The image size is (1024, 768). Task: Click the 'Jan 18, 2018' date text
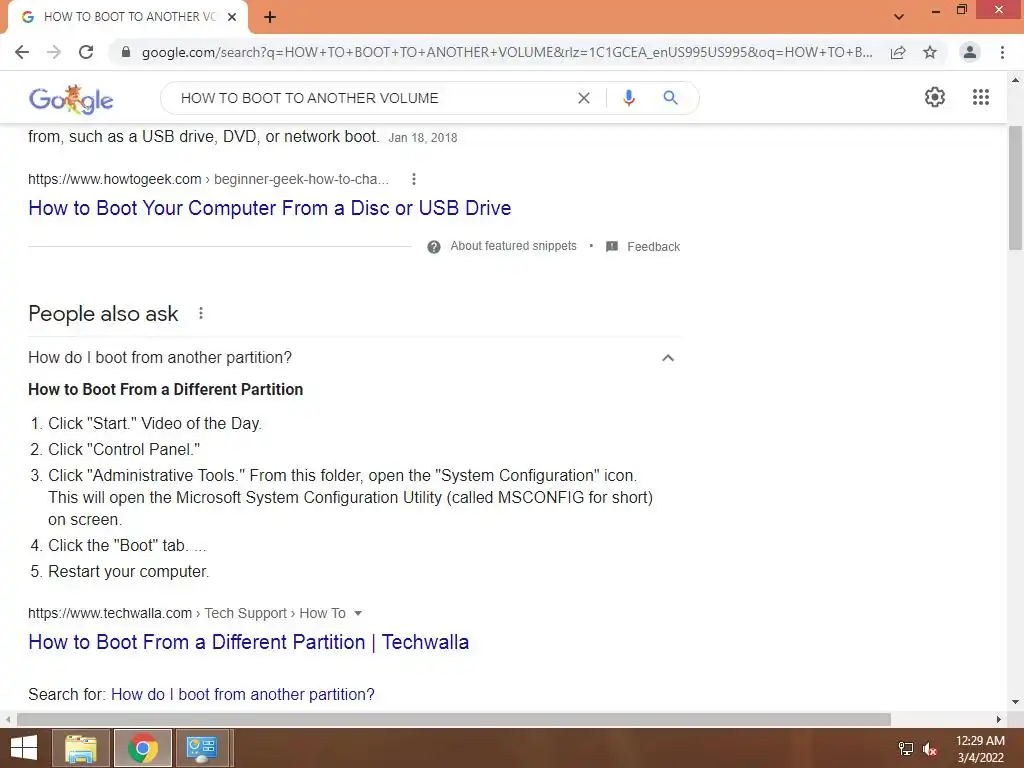423,138
